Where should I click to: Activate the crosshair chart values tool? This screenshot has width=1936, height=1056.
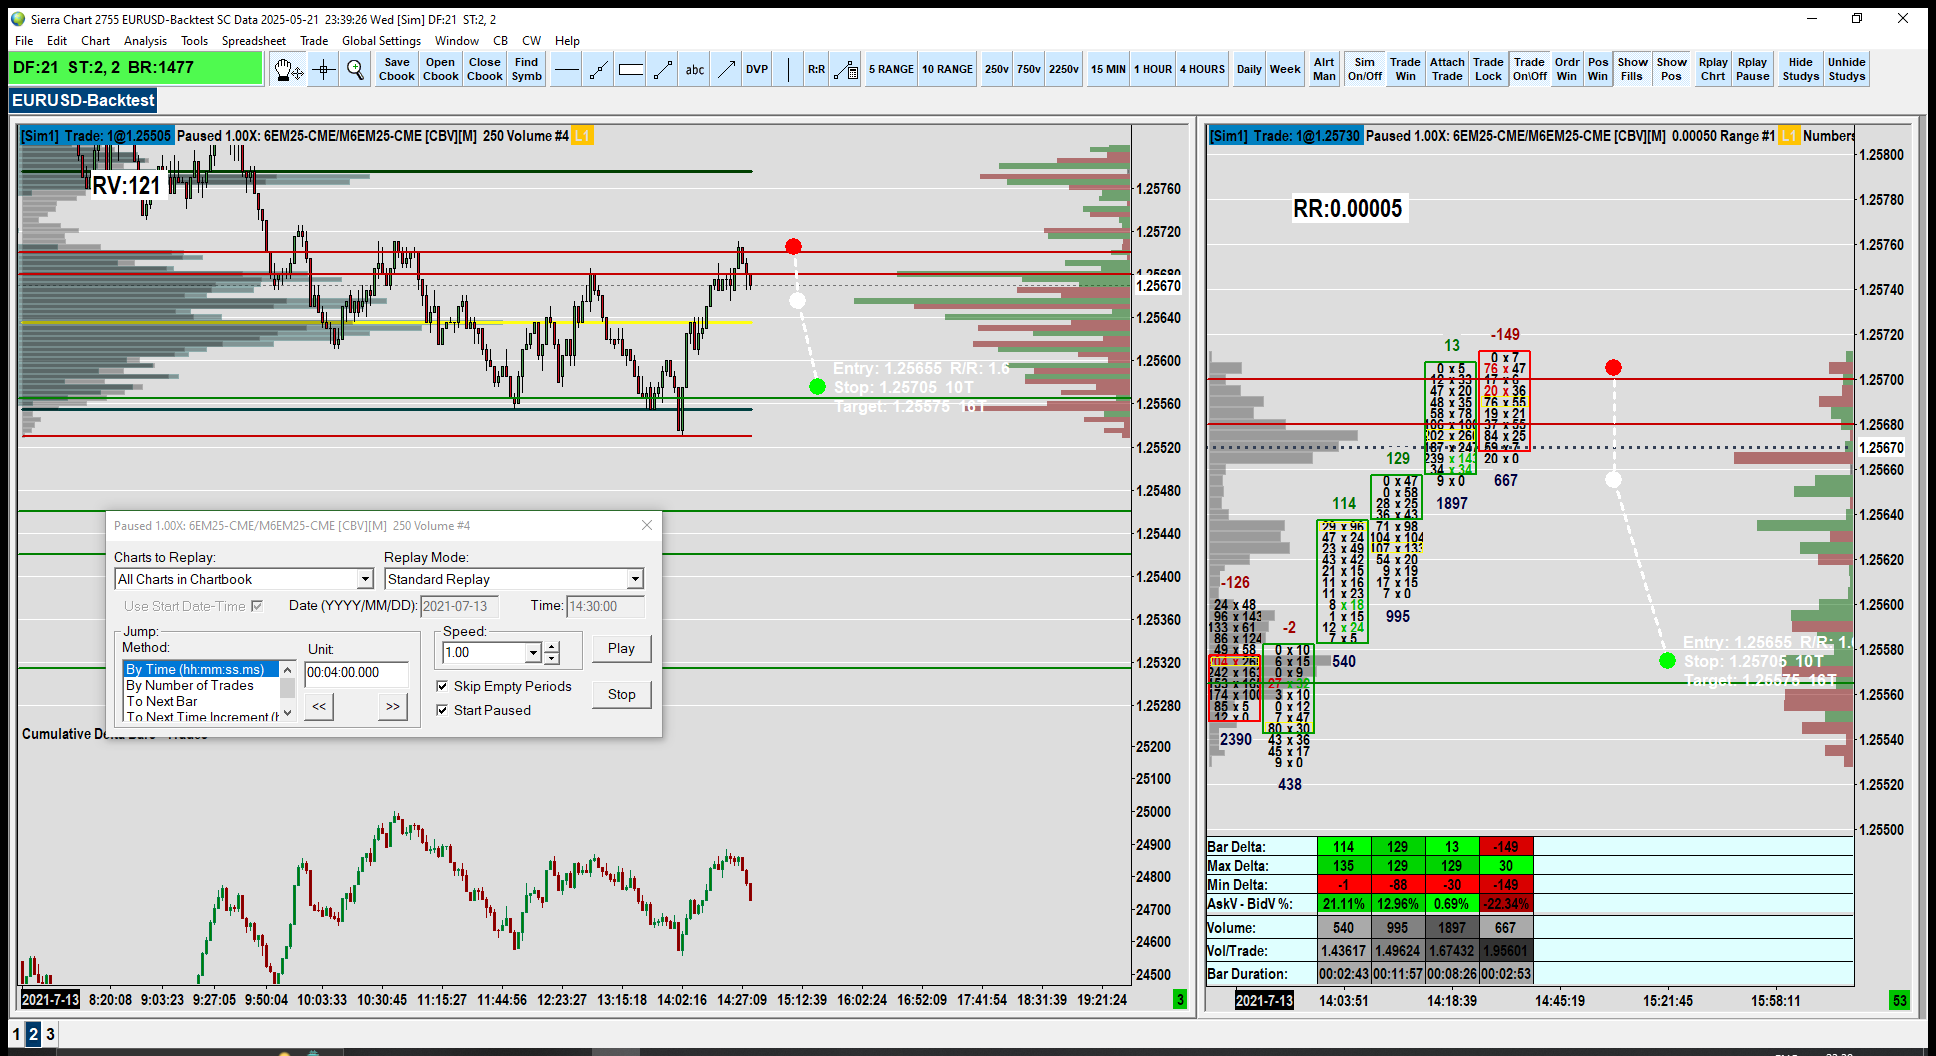coord(323,69)
